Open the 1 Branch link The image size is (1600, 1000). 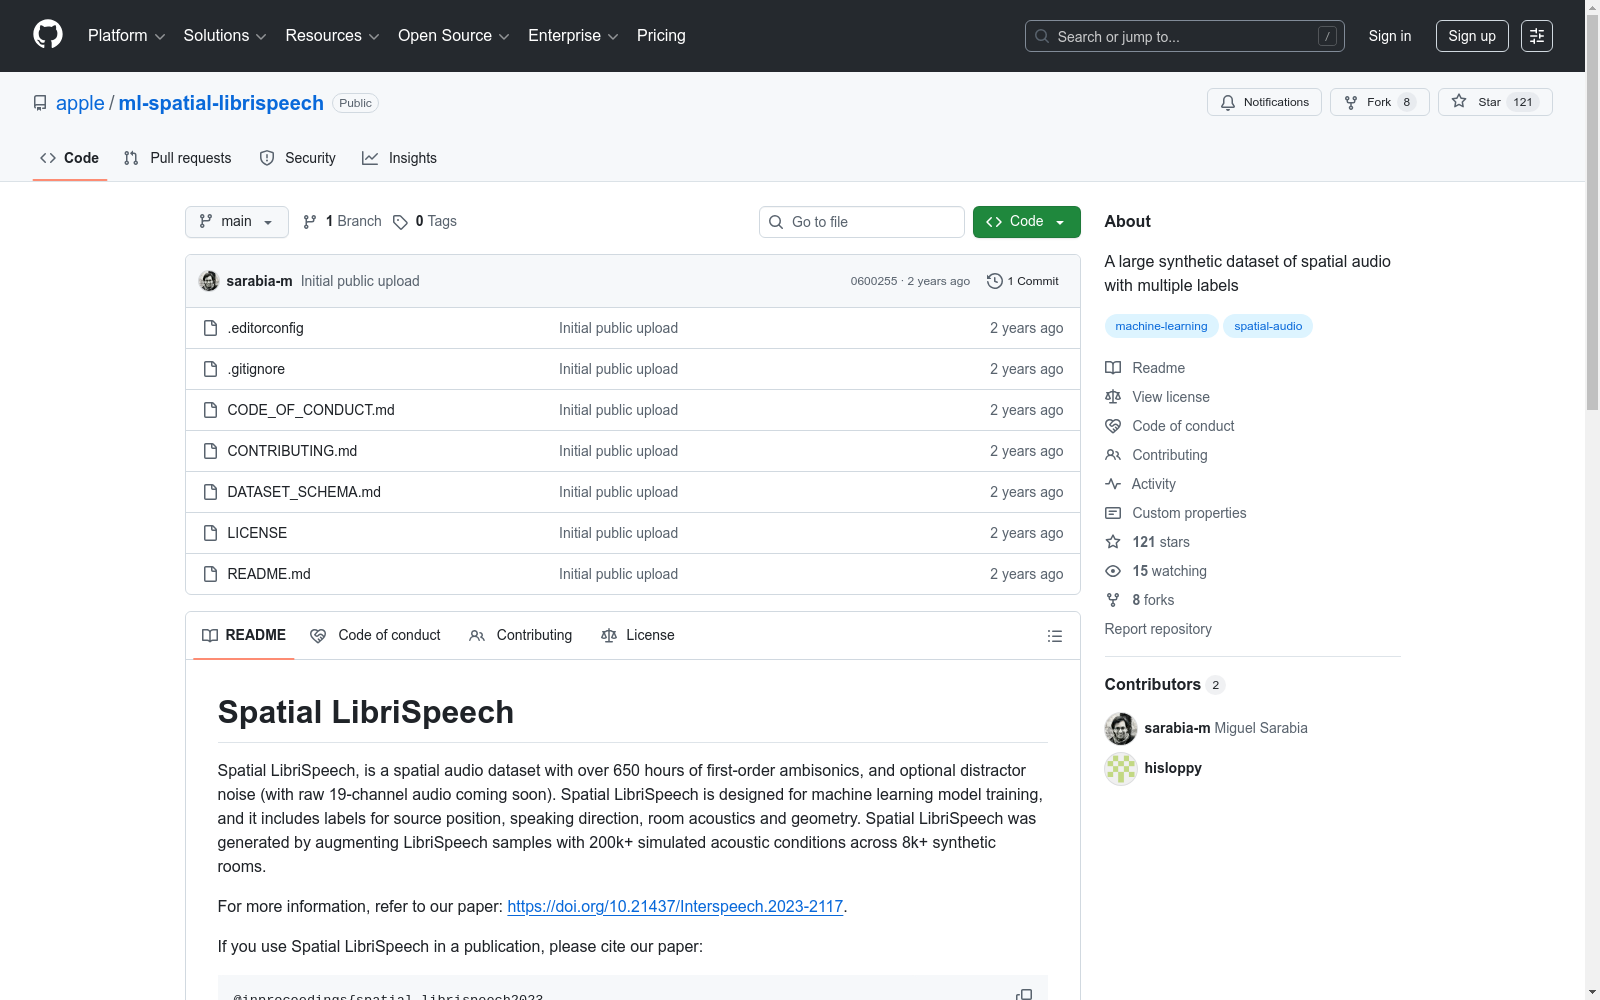[x=342, y=221]
